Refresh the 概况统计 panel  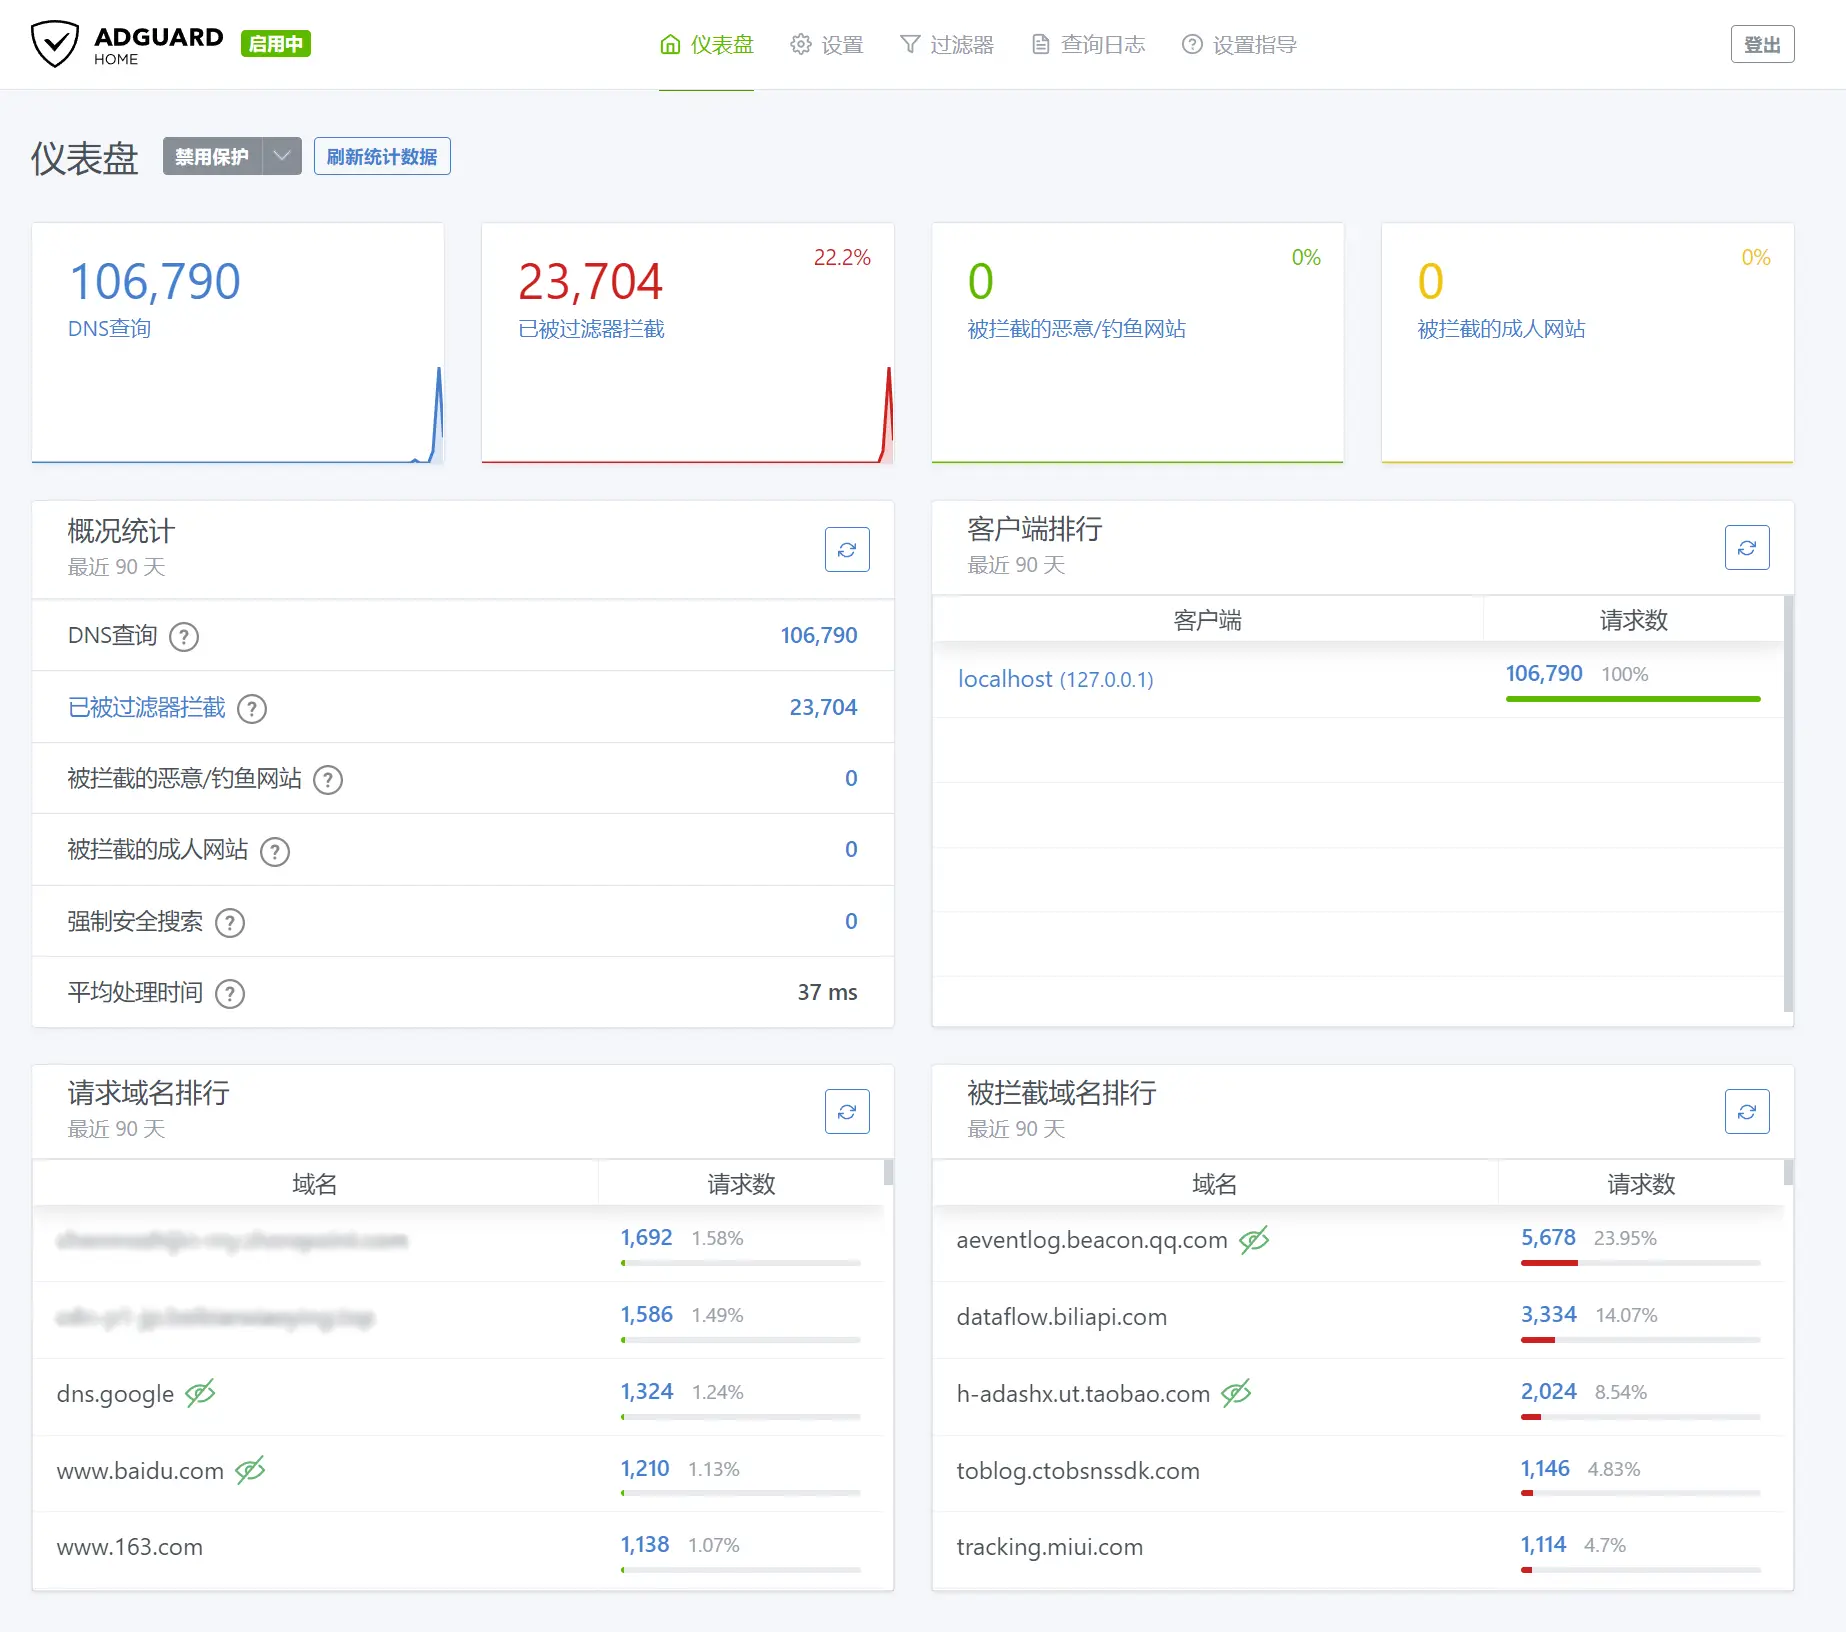coord(846,549)
